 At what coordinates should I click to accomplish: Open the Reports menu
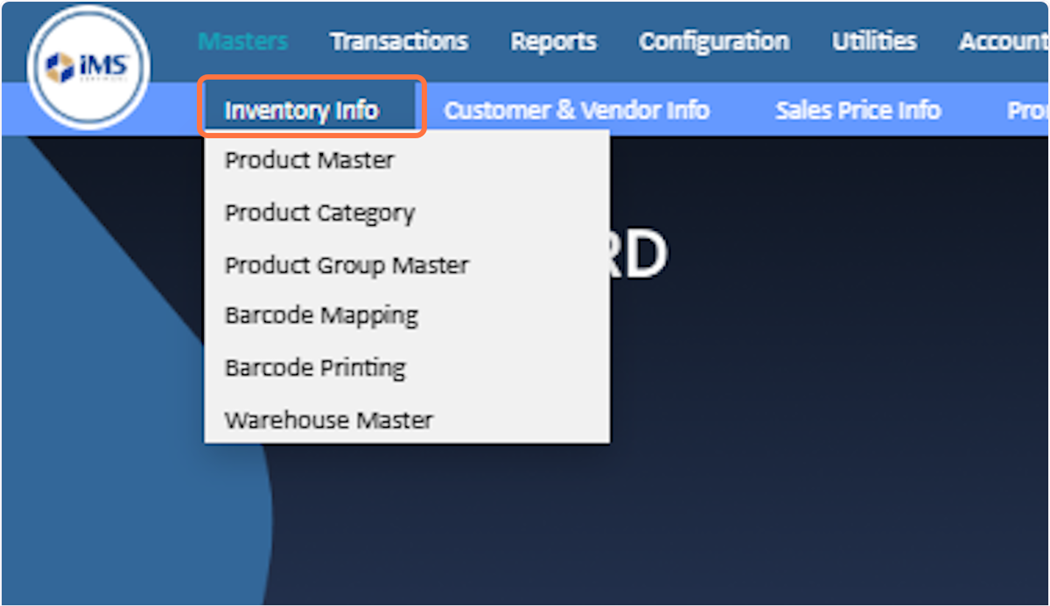pos(553,41)
